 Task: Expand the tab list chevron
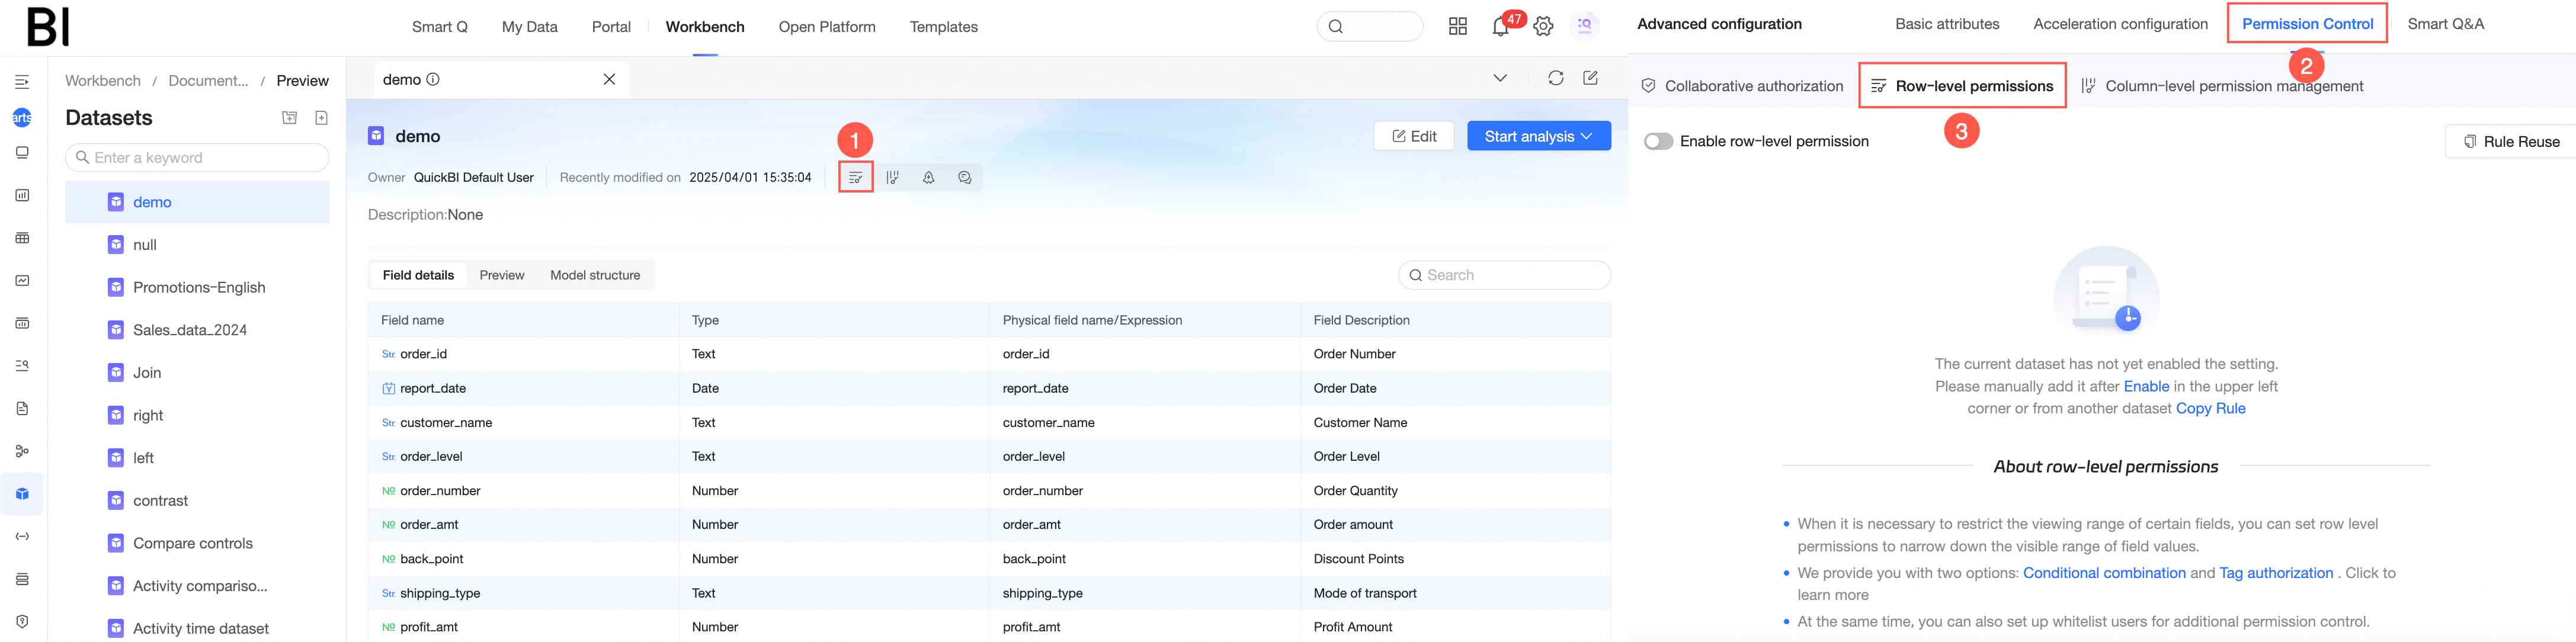1499,78
